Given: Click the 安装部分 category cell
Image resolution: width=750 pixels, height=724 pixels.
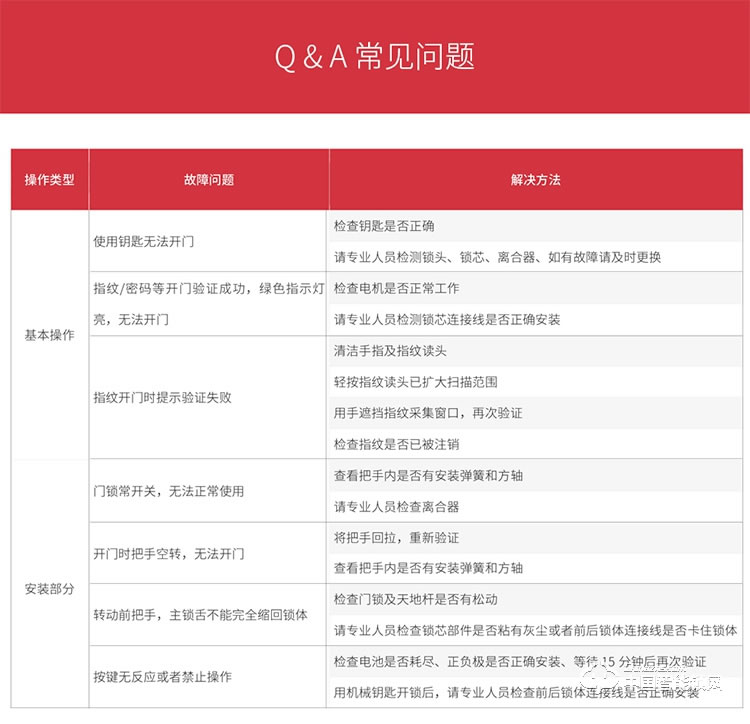Looking at the screenshot, I should point(49,589).
